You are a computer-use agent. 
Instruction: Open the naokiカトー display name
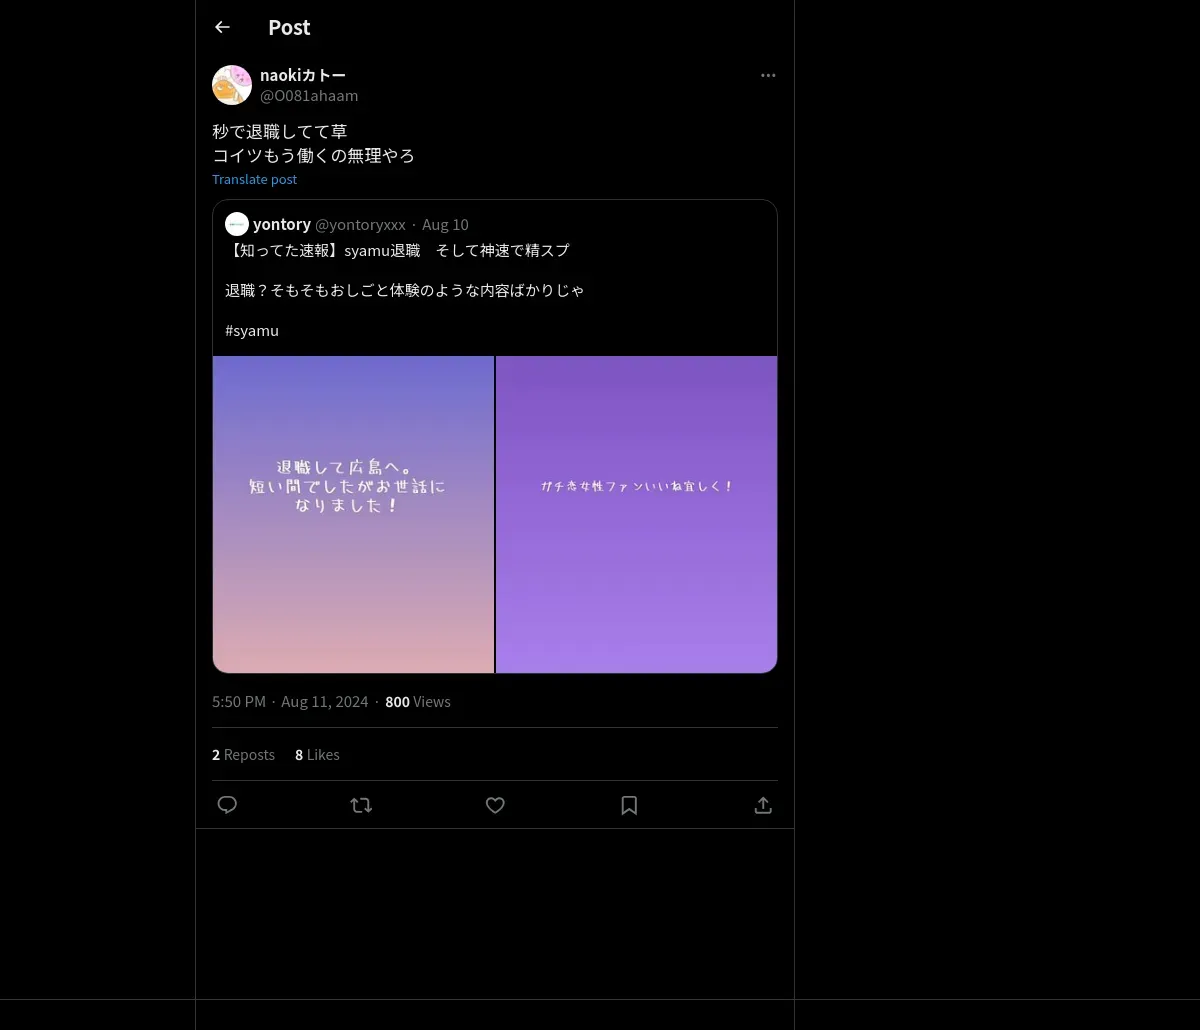(x=303, y=75)
